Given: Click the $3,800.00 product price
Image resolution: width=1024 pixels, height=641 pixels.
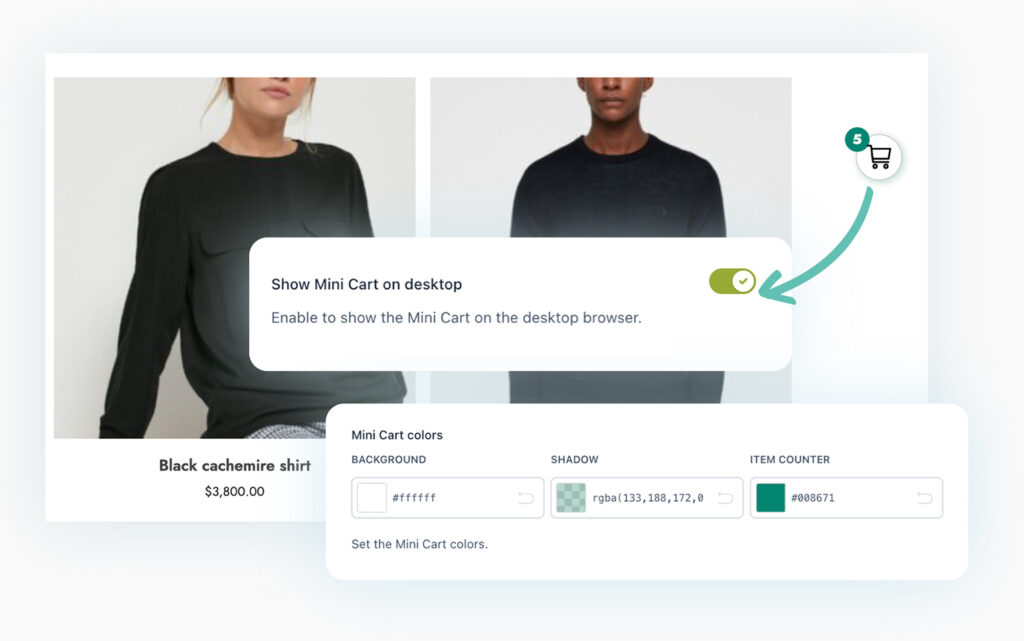Looking at the screenshot, I should [x=234, y=492].
